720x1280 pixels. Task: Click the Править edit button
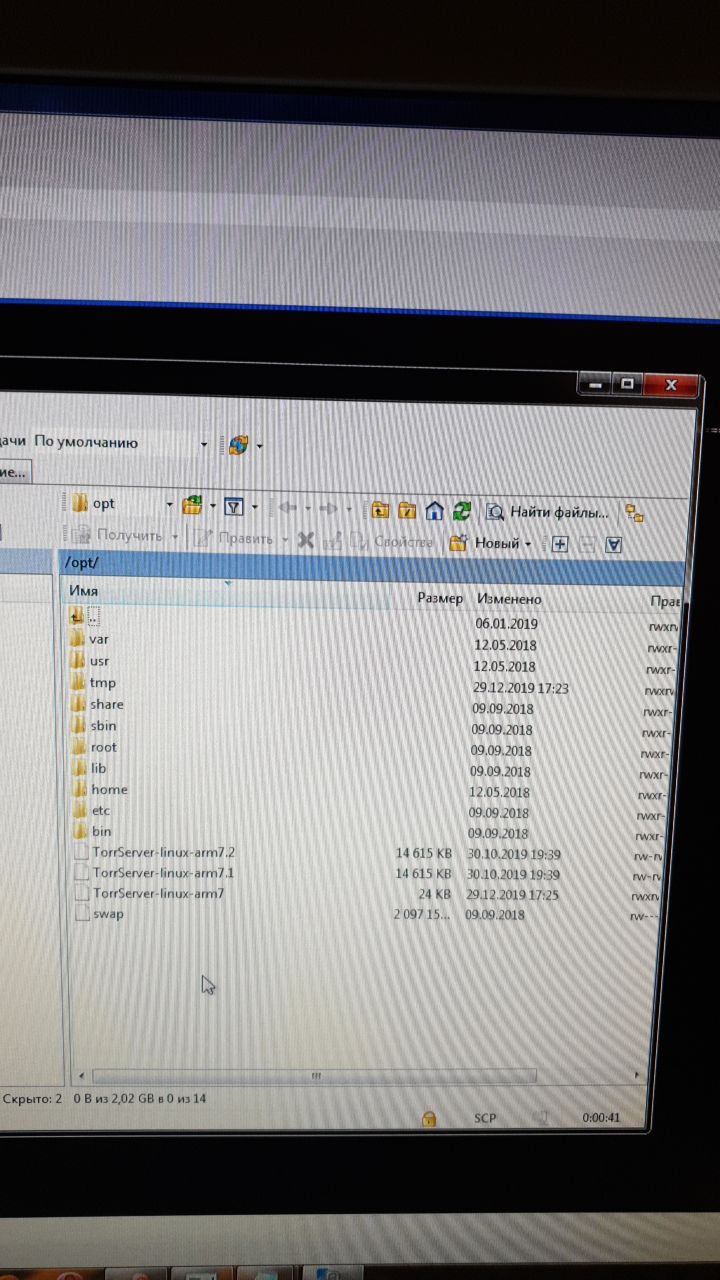click(x=235, y=538)
